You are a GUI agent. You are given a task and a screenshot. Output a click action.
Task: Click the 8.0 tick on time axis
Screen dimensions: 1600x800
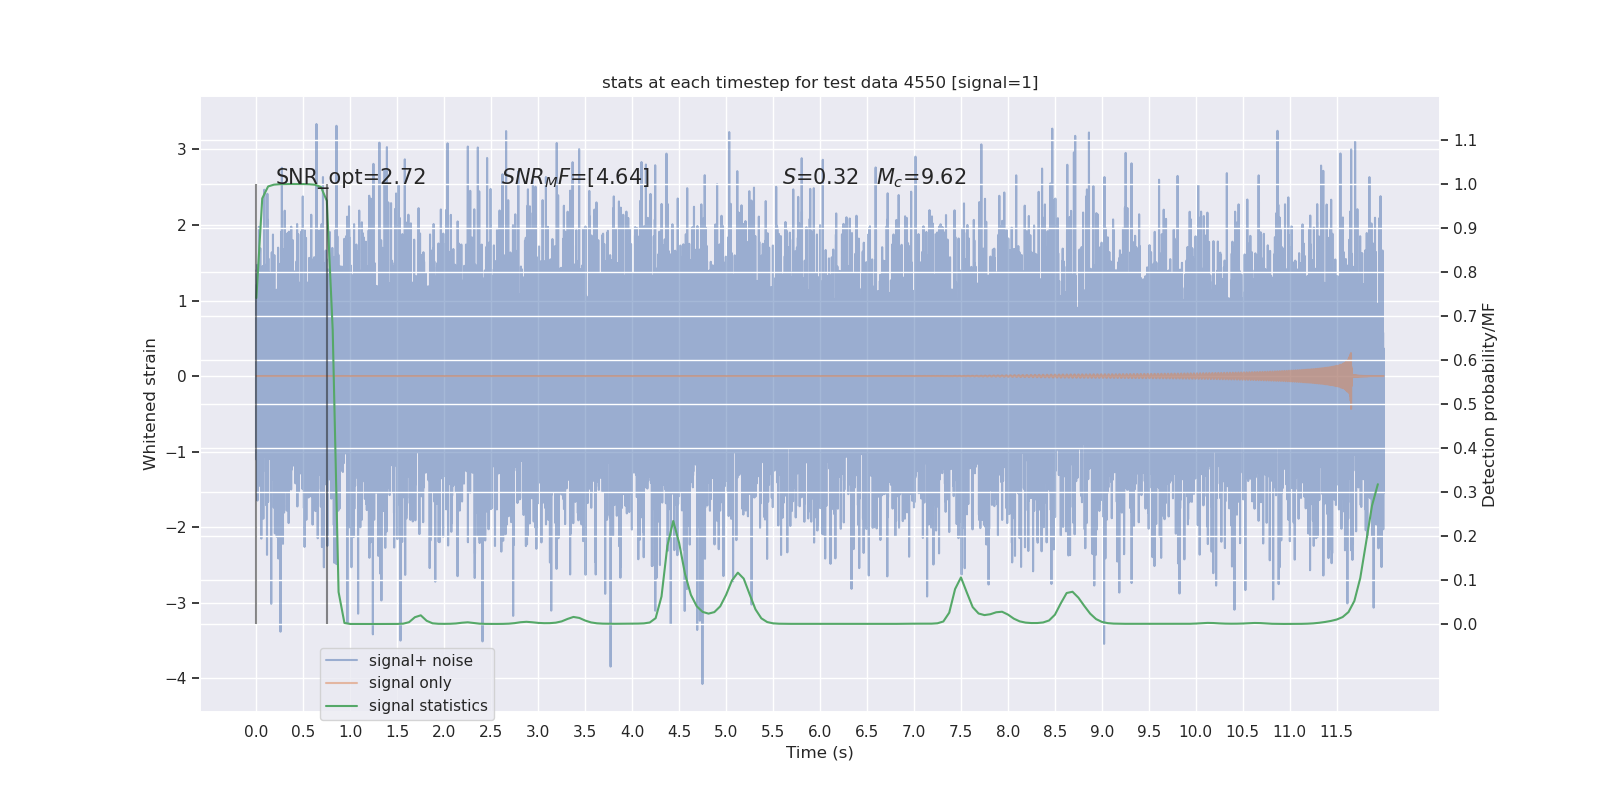coord(1008,731)
